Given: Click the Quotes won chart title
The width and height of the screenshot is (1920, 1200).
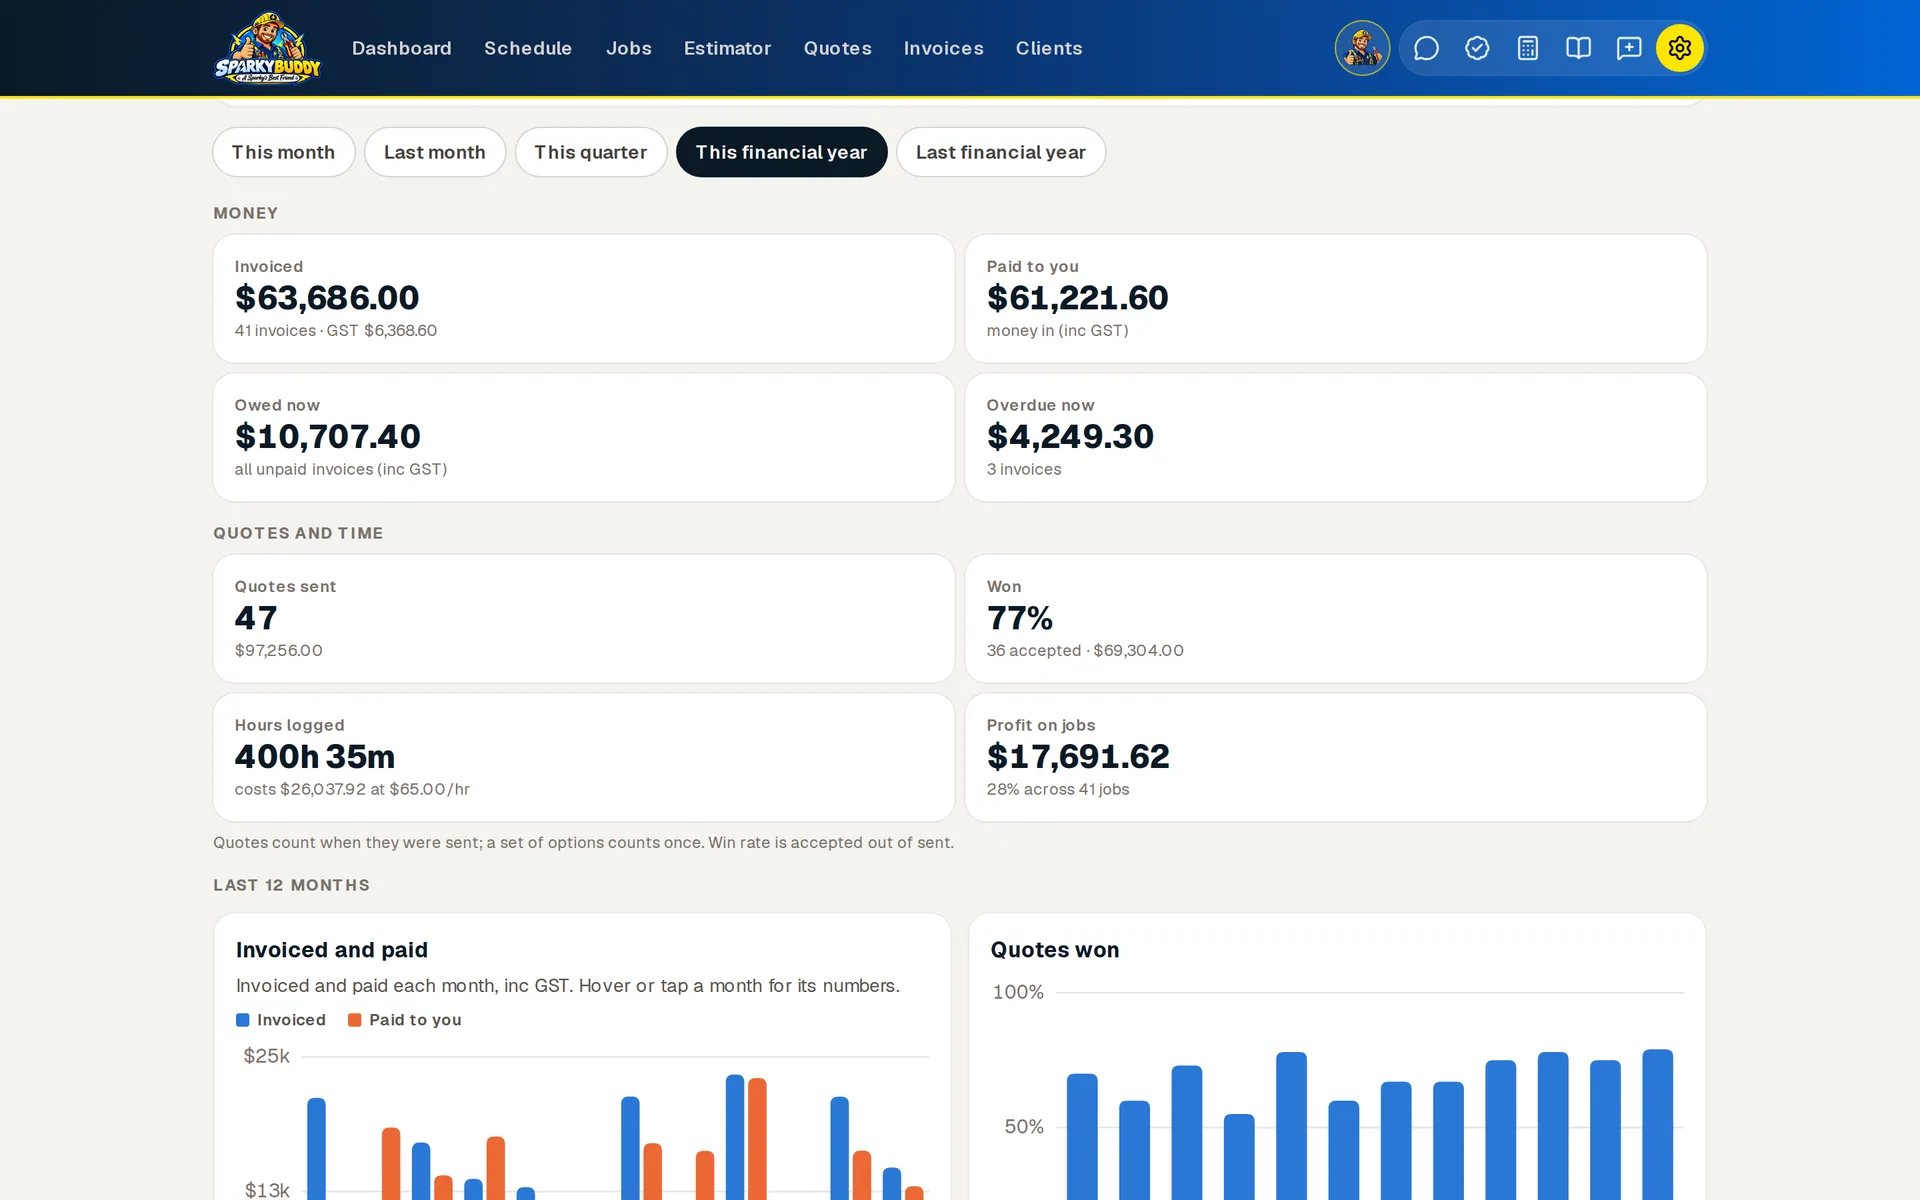Looking at the screenshot, I should point(1055,950).
